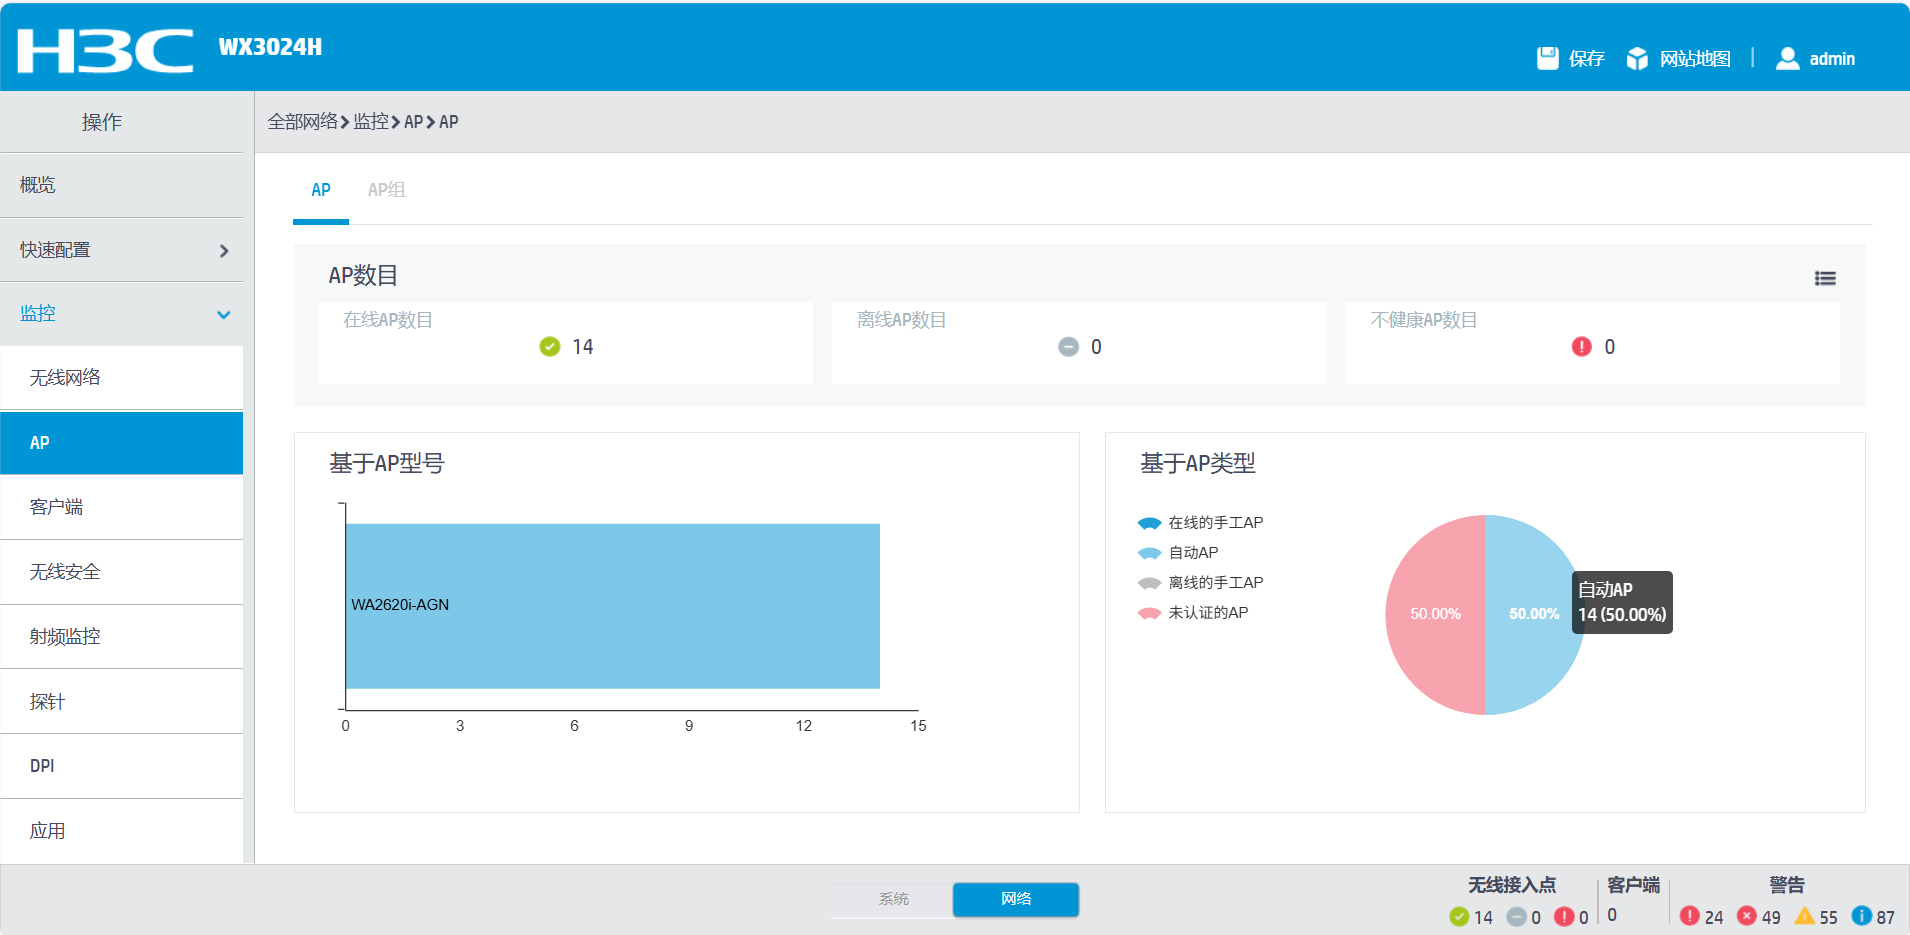
Task: Collapse the 监控 menu chevron
Action: pyautogui.click(x=224, y=314)
